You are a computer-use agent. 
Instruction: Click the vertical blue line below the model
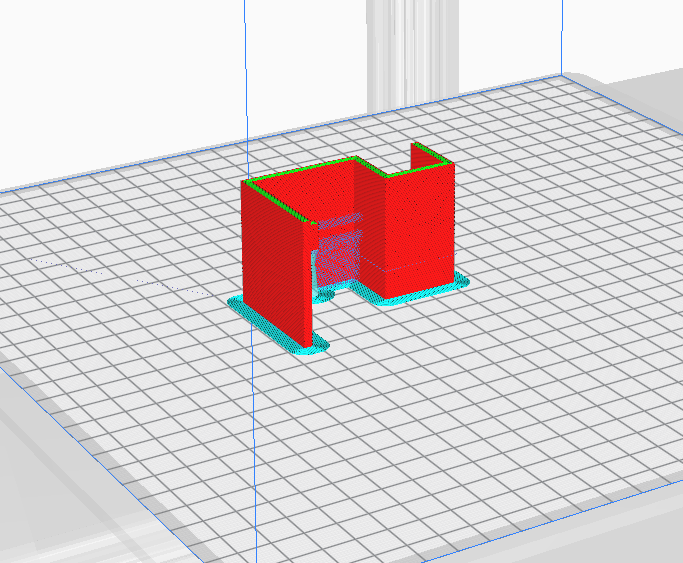coord(256,450)
